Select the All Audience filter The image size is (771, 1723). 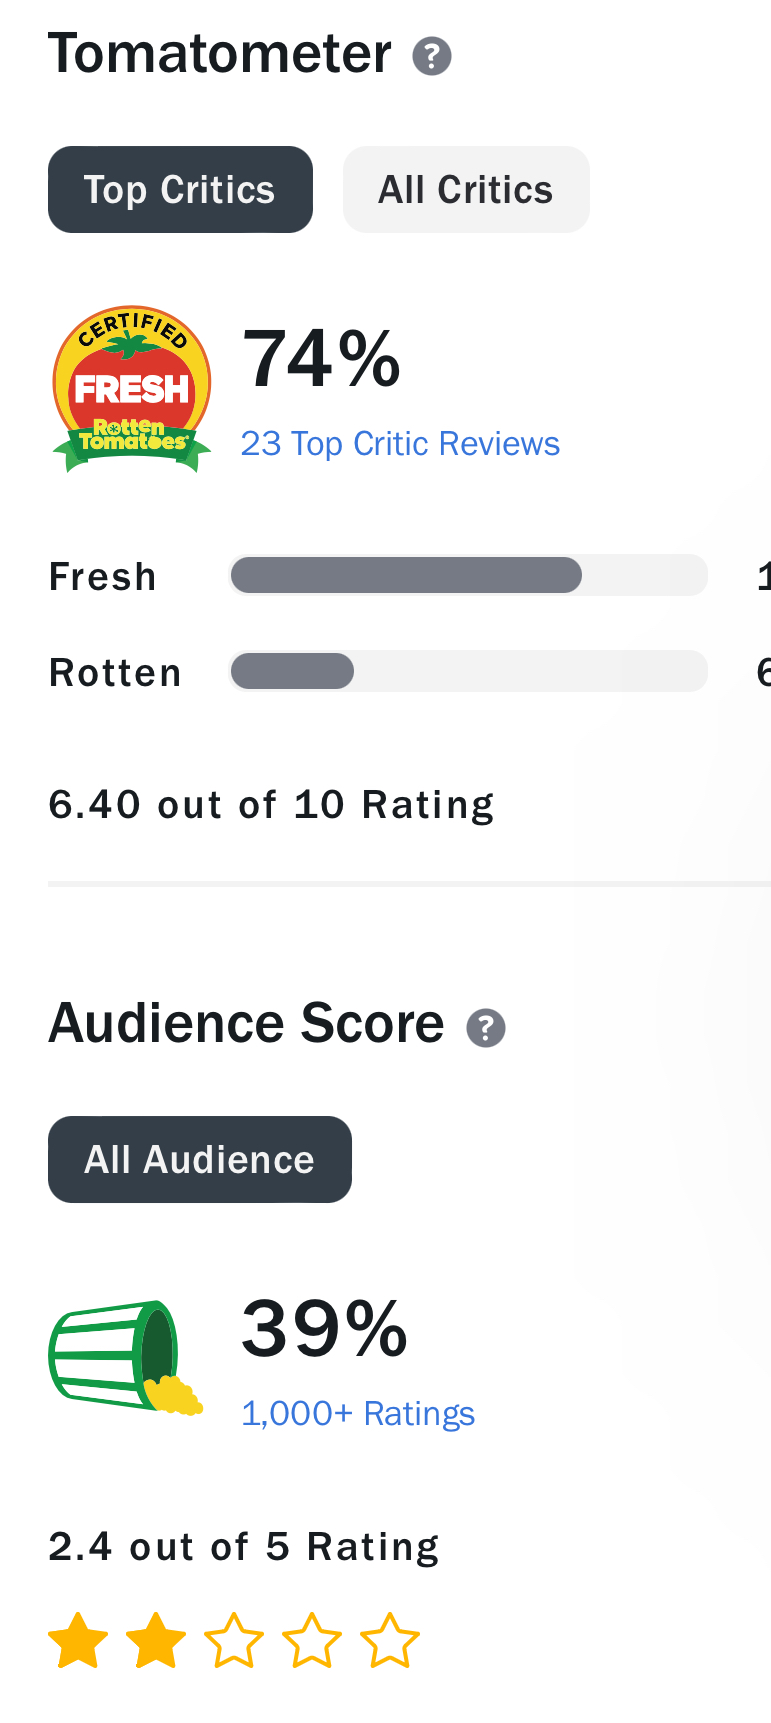200,1160
